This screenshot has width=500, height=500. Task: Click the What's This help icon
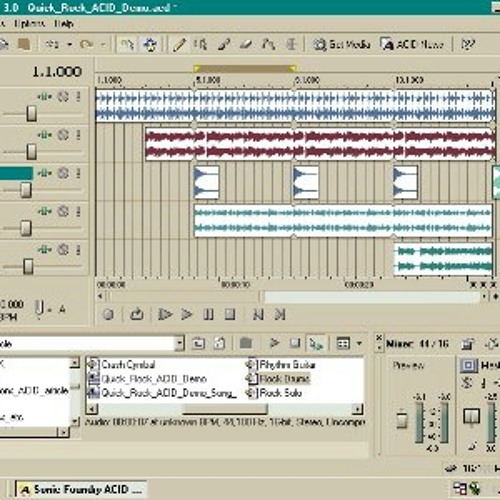click(468, 44)
